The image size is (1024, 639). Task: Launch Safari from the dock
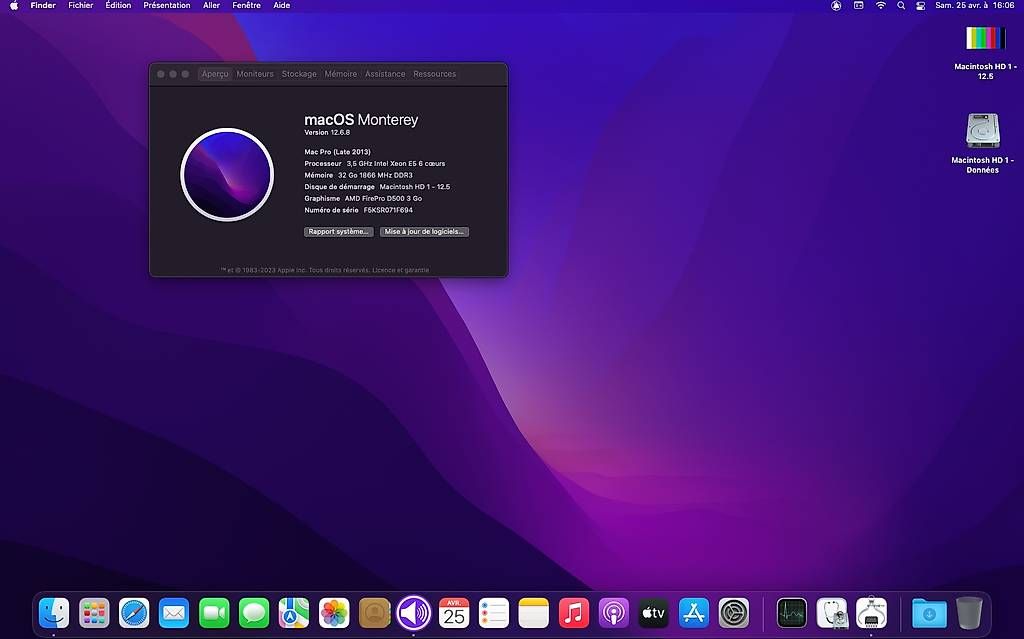coord(134,614)
